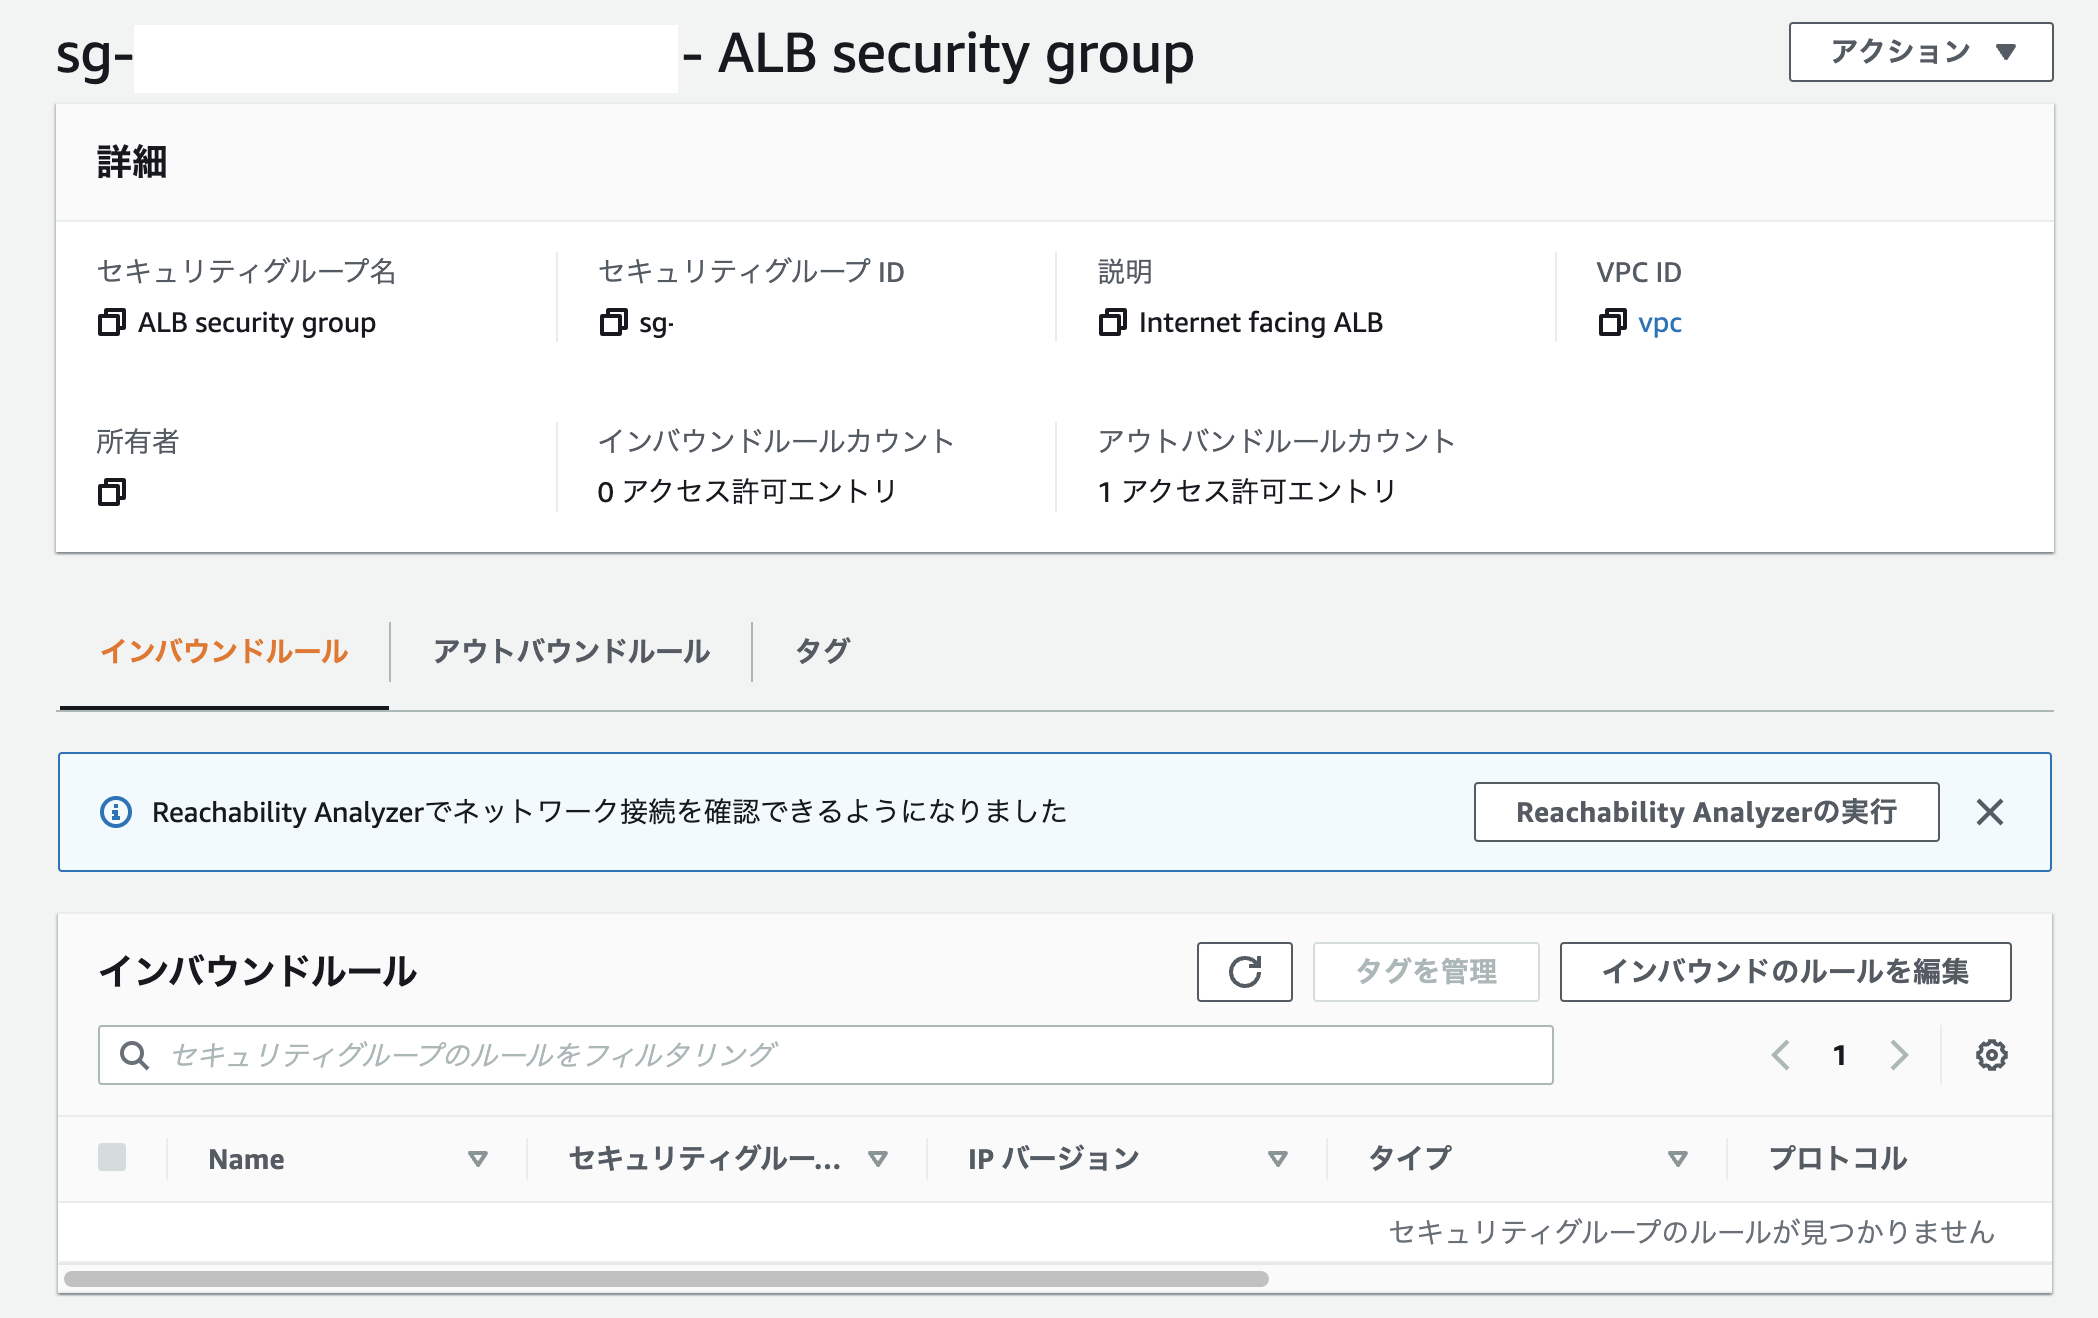
Task: Copy the security group ID
Action: (613, 322)
